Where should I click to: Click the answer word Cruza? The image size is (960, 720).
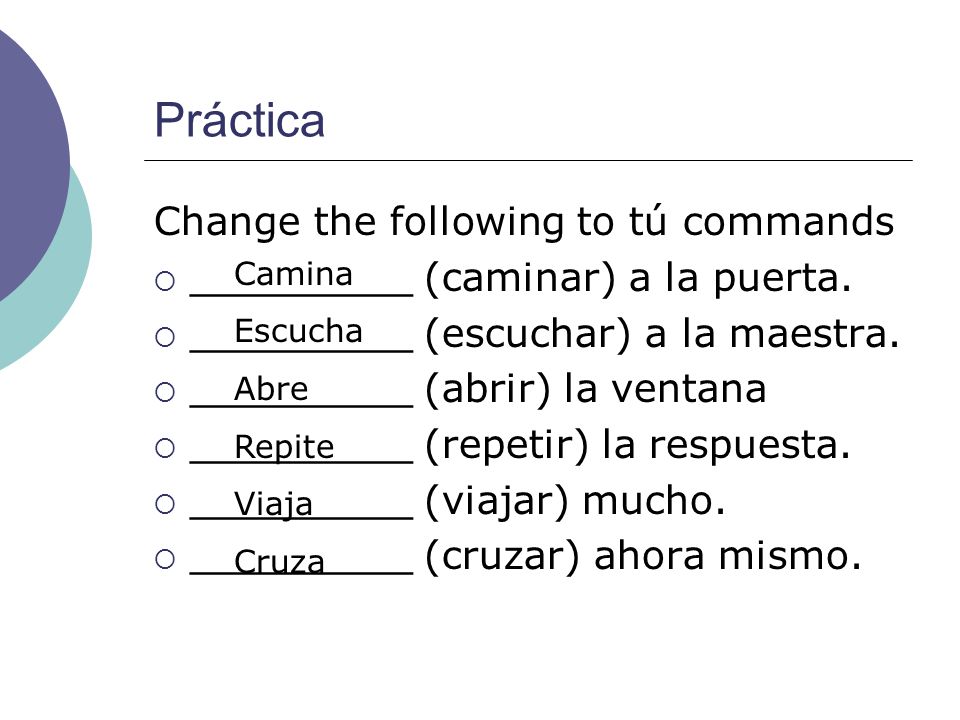pyautogui.click(x=279, y=561)
